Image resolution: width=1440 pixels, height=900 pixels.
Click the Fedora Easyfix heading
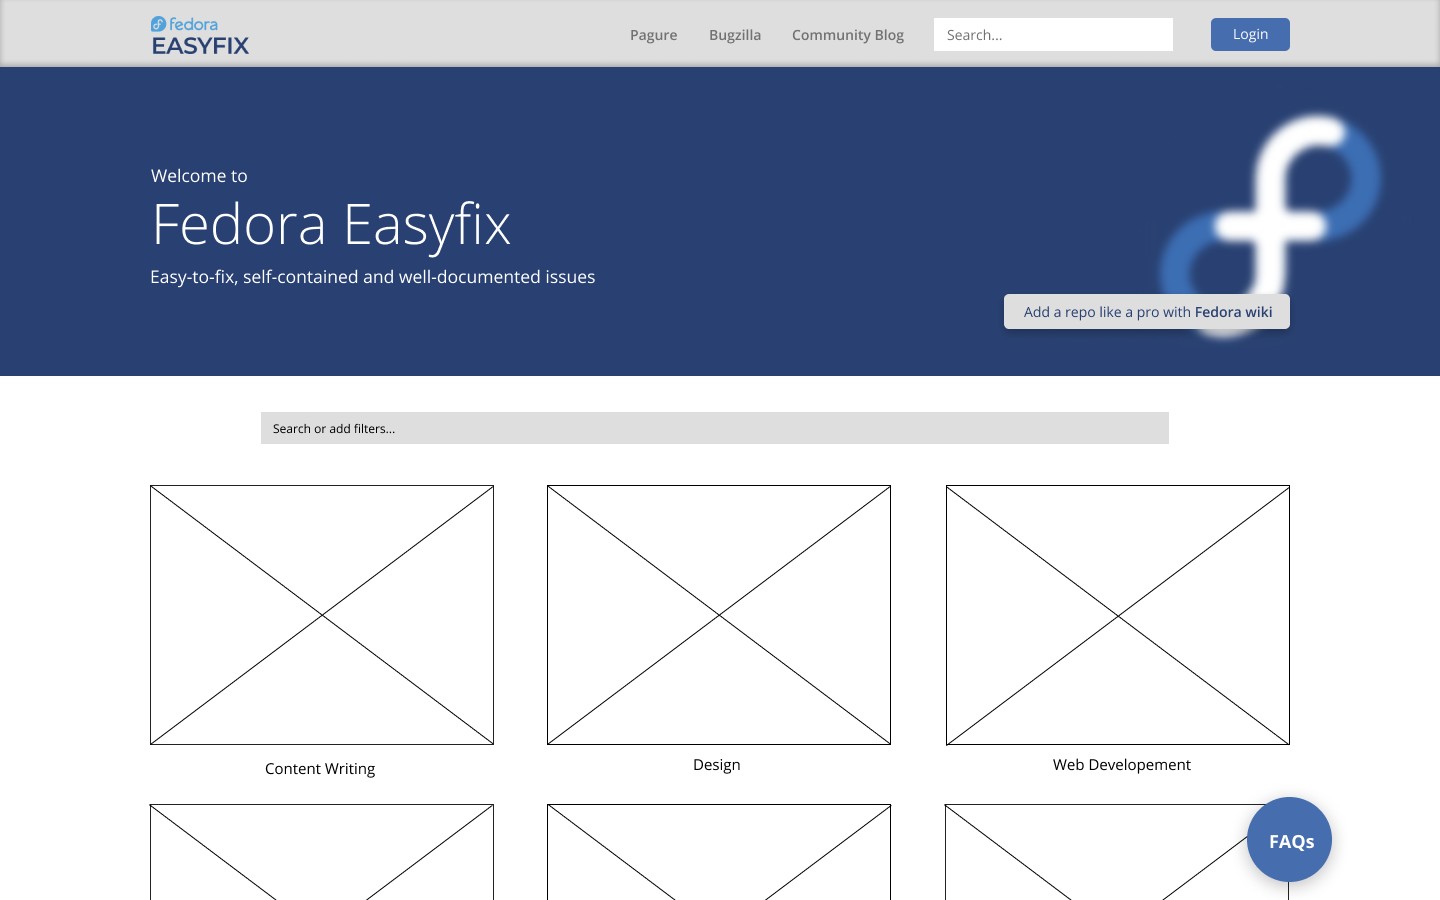pyautogui.click(x=331, y=224)
